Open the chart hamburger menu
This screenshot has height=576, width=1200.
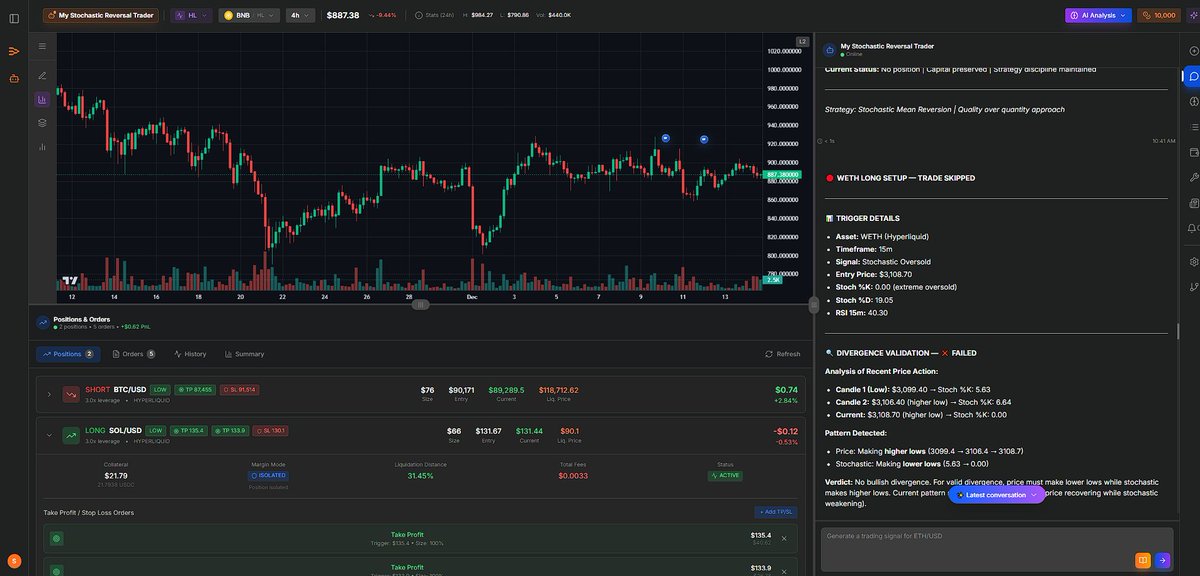click(x=42, y=46)
